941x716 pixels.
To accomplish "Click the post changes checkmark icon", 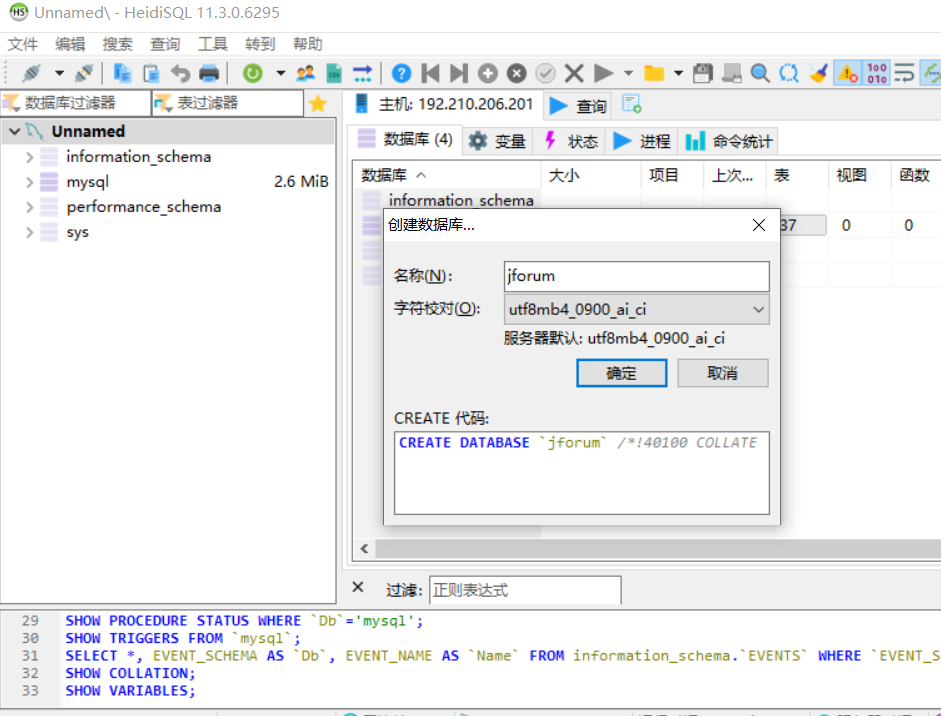I will pos(546,73).
